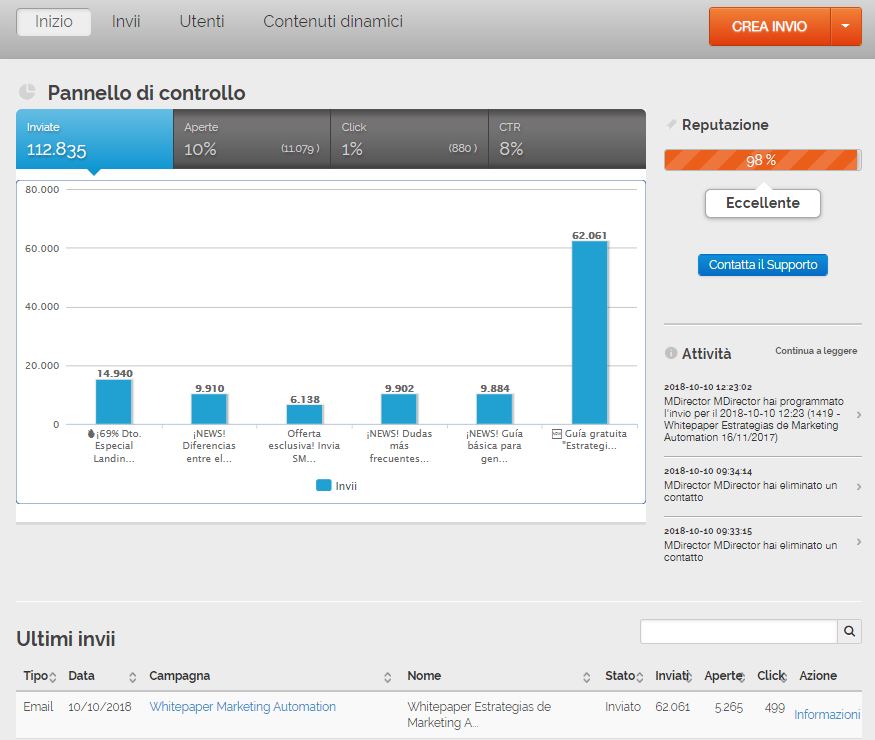Sort table by Stato column arrows

(640, 677)
